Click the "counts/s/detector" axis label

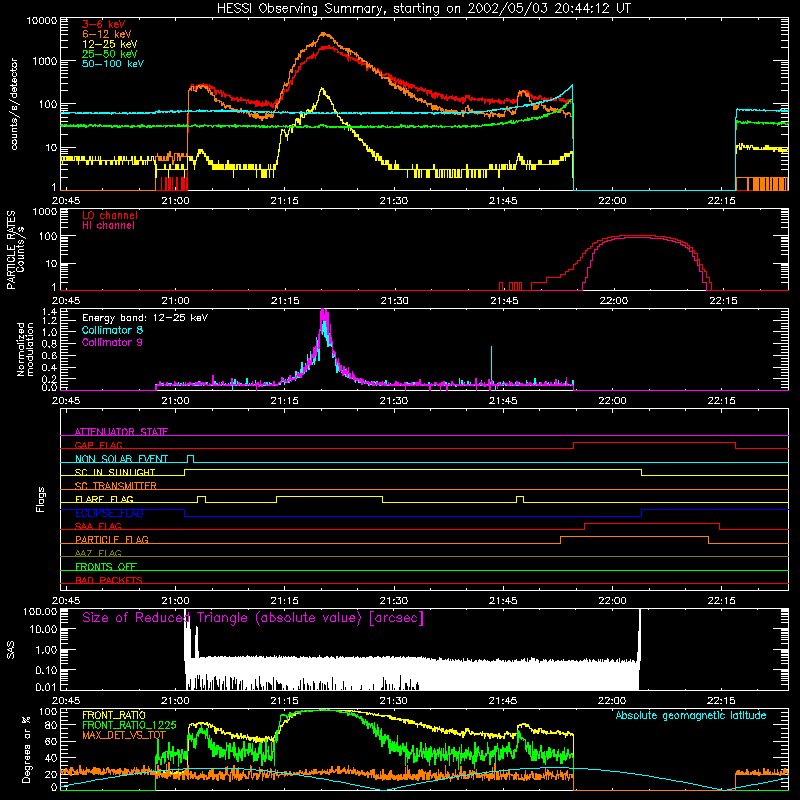[14, 104]
